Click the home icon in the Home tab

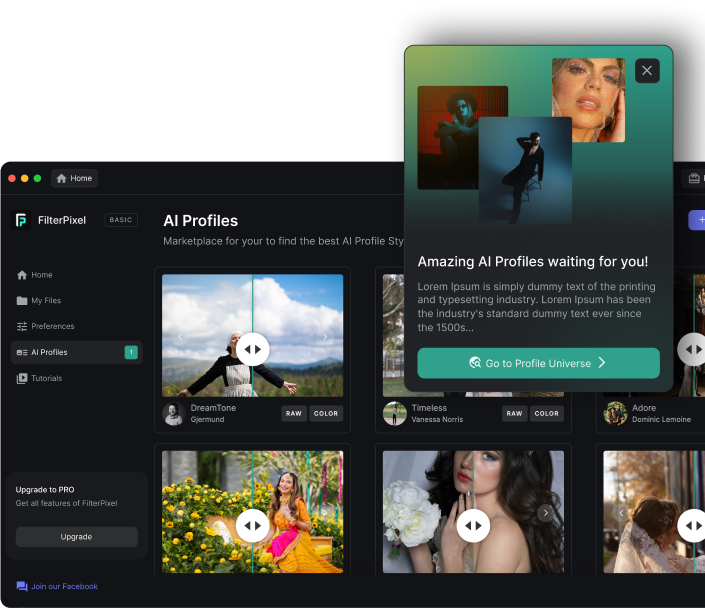tap(62, 178)
